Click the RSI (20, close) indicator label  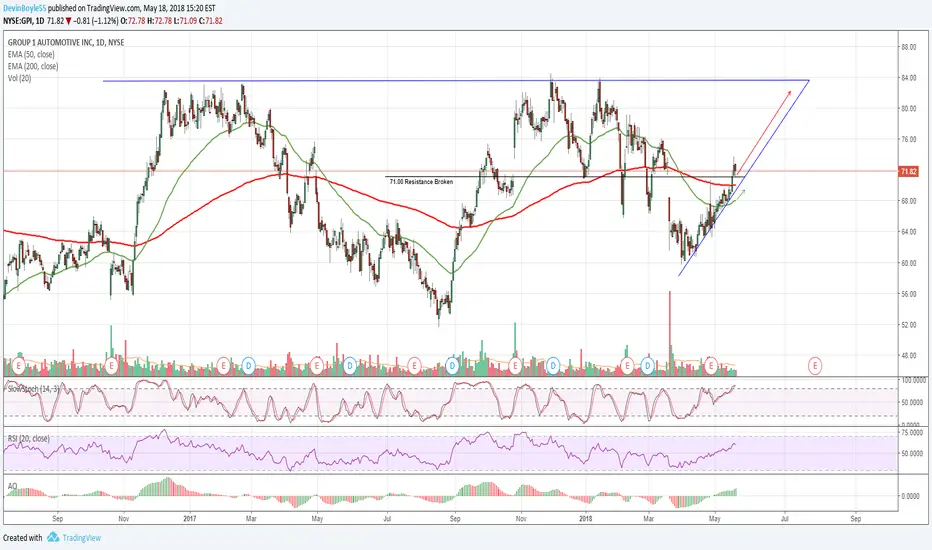pyautogui.click(x=29, y=438)
